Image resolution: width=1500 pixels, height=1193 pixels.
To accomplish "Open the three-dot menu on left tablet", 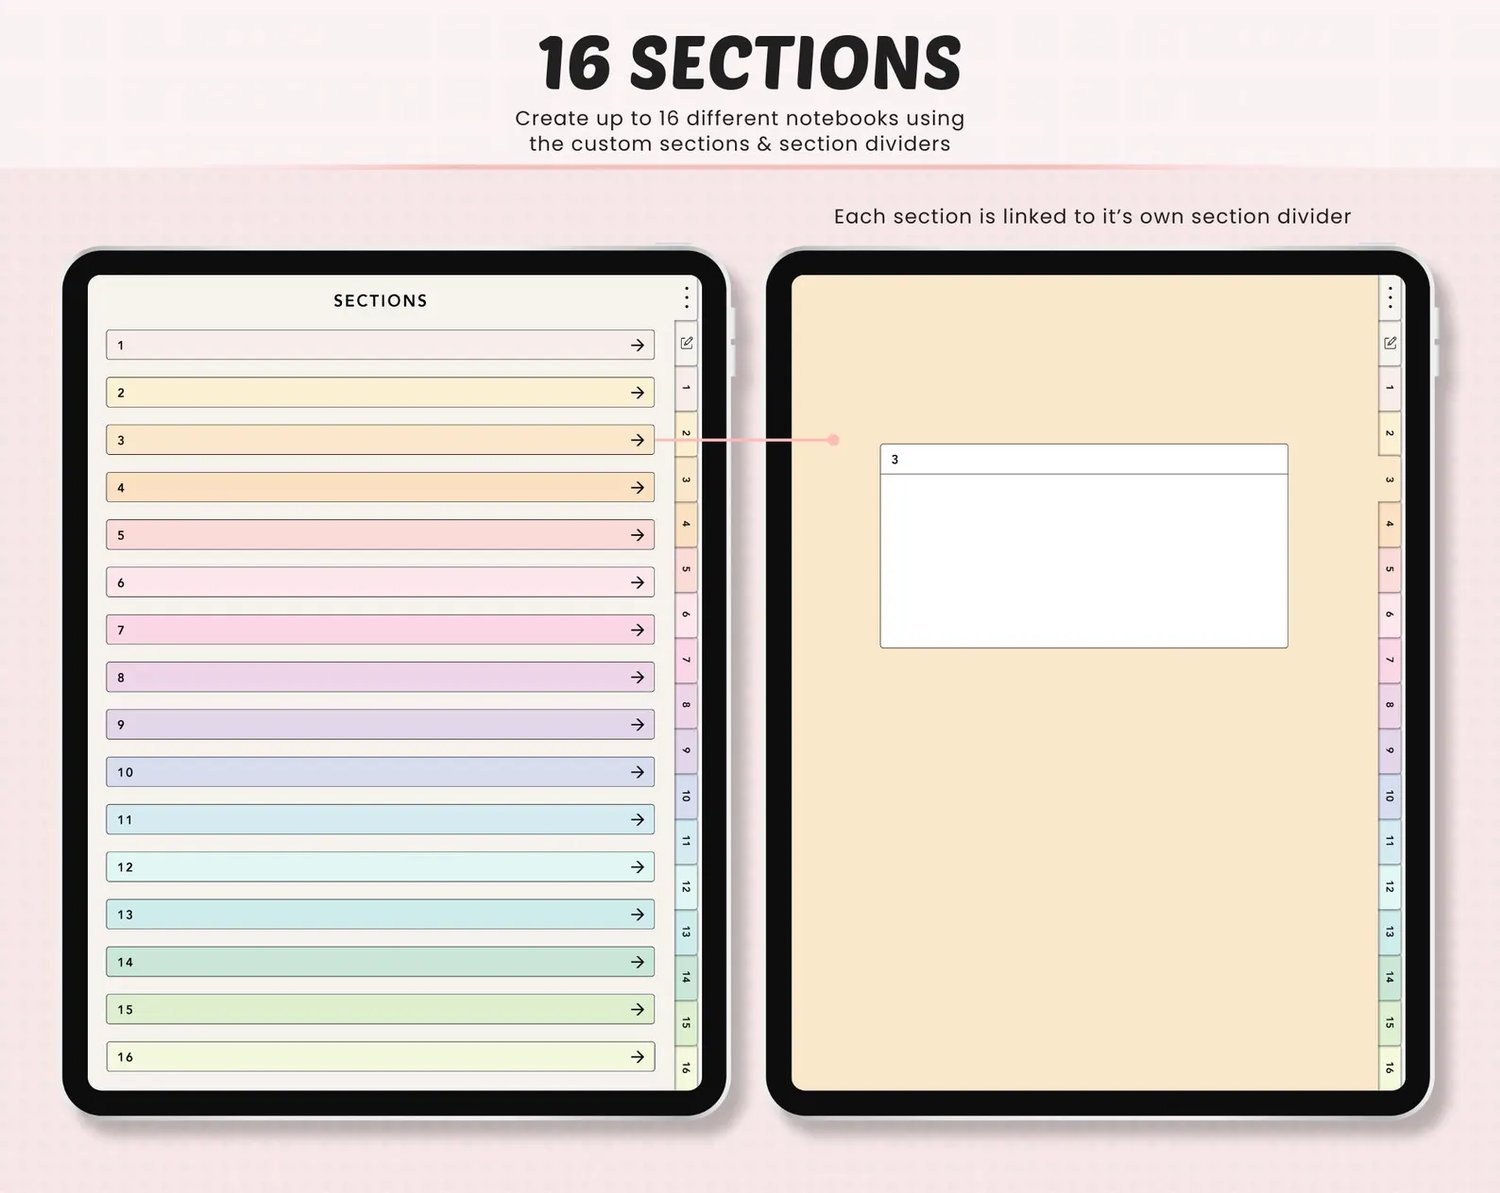I will click(x=687, y=297).
